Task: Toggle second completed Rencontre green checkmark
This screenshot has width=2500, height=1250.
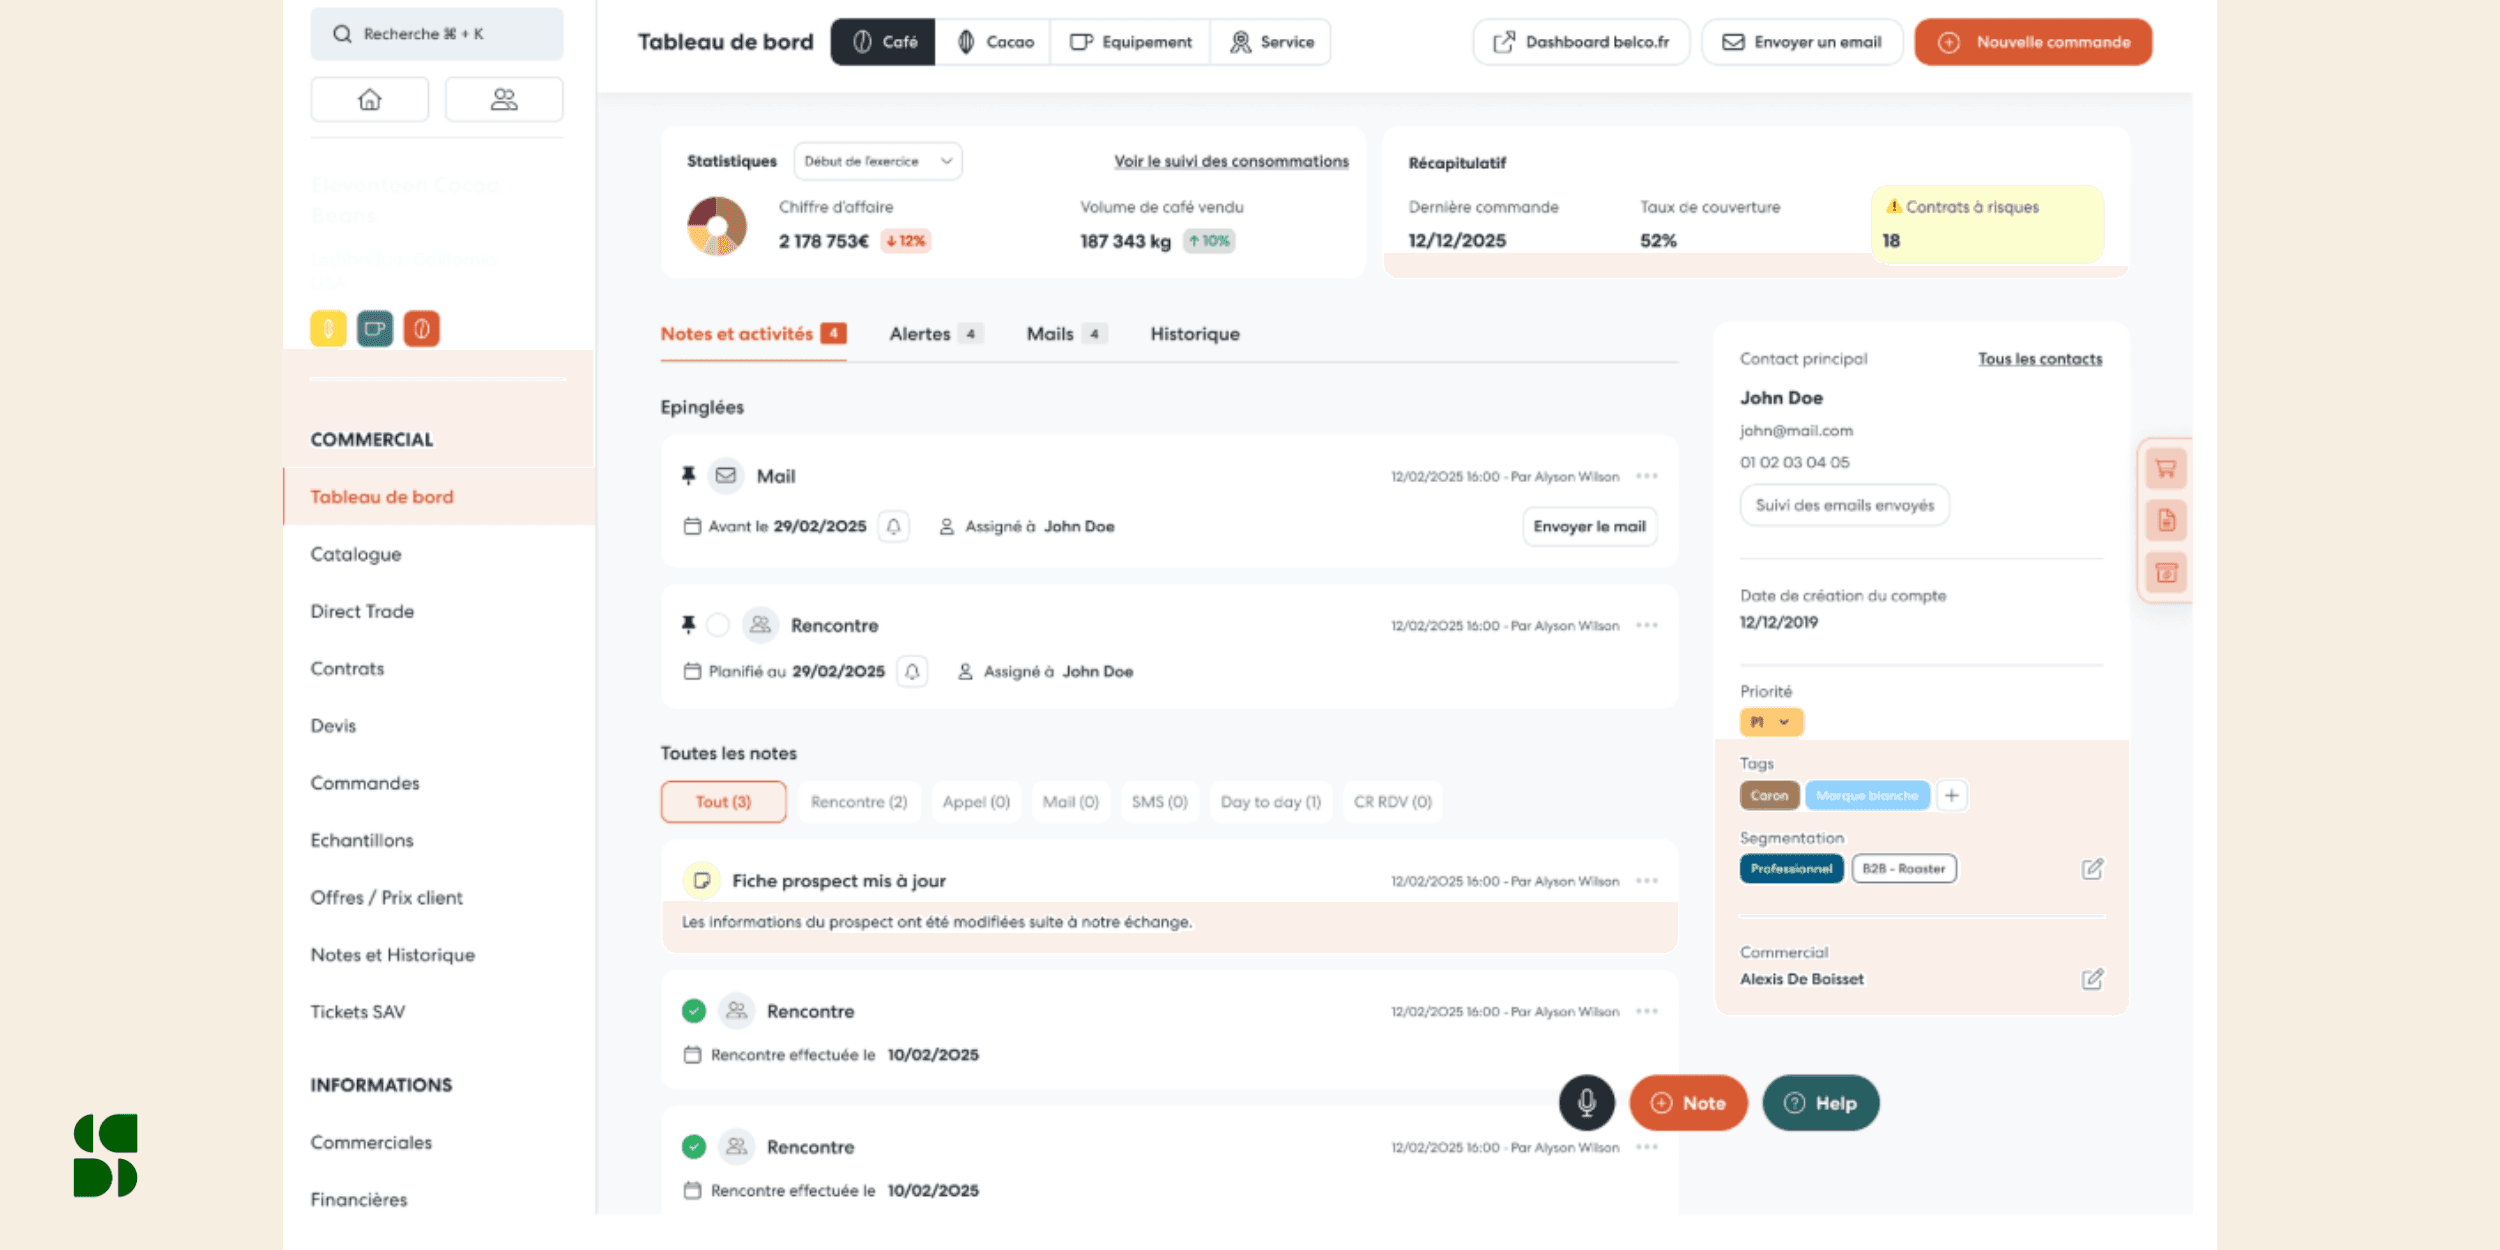Action: 693,1147
